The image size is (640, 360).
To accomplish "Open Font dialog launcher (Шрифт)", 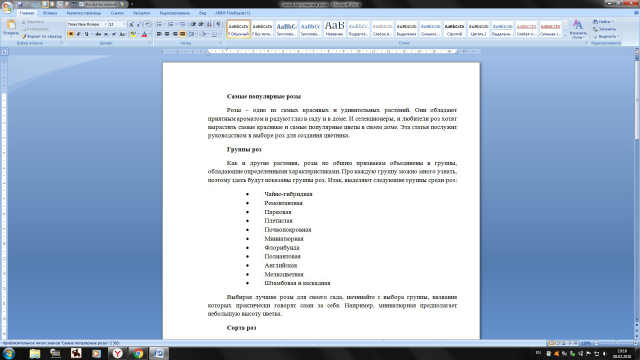I will pyautogui.click(x=149, y=43).
